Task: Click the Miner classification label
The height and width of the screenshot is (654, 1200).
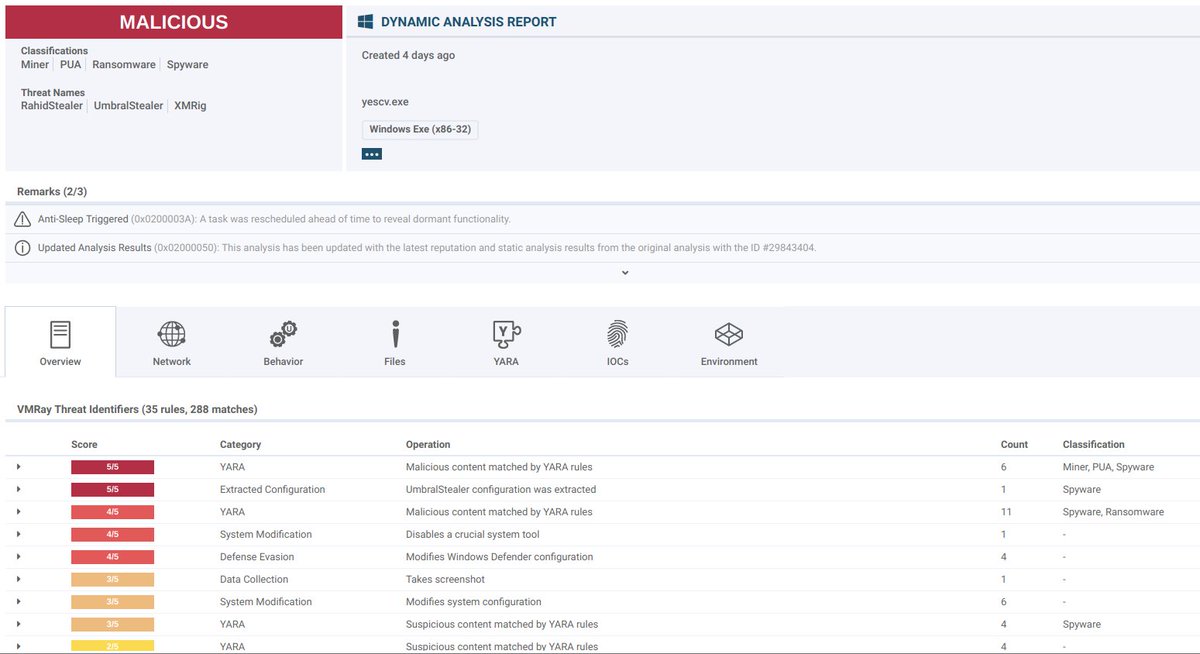Action: (34, 64)
